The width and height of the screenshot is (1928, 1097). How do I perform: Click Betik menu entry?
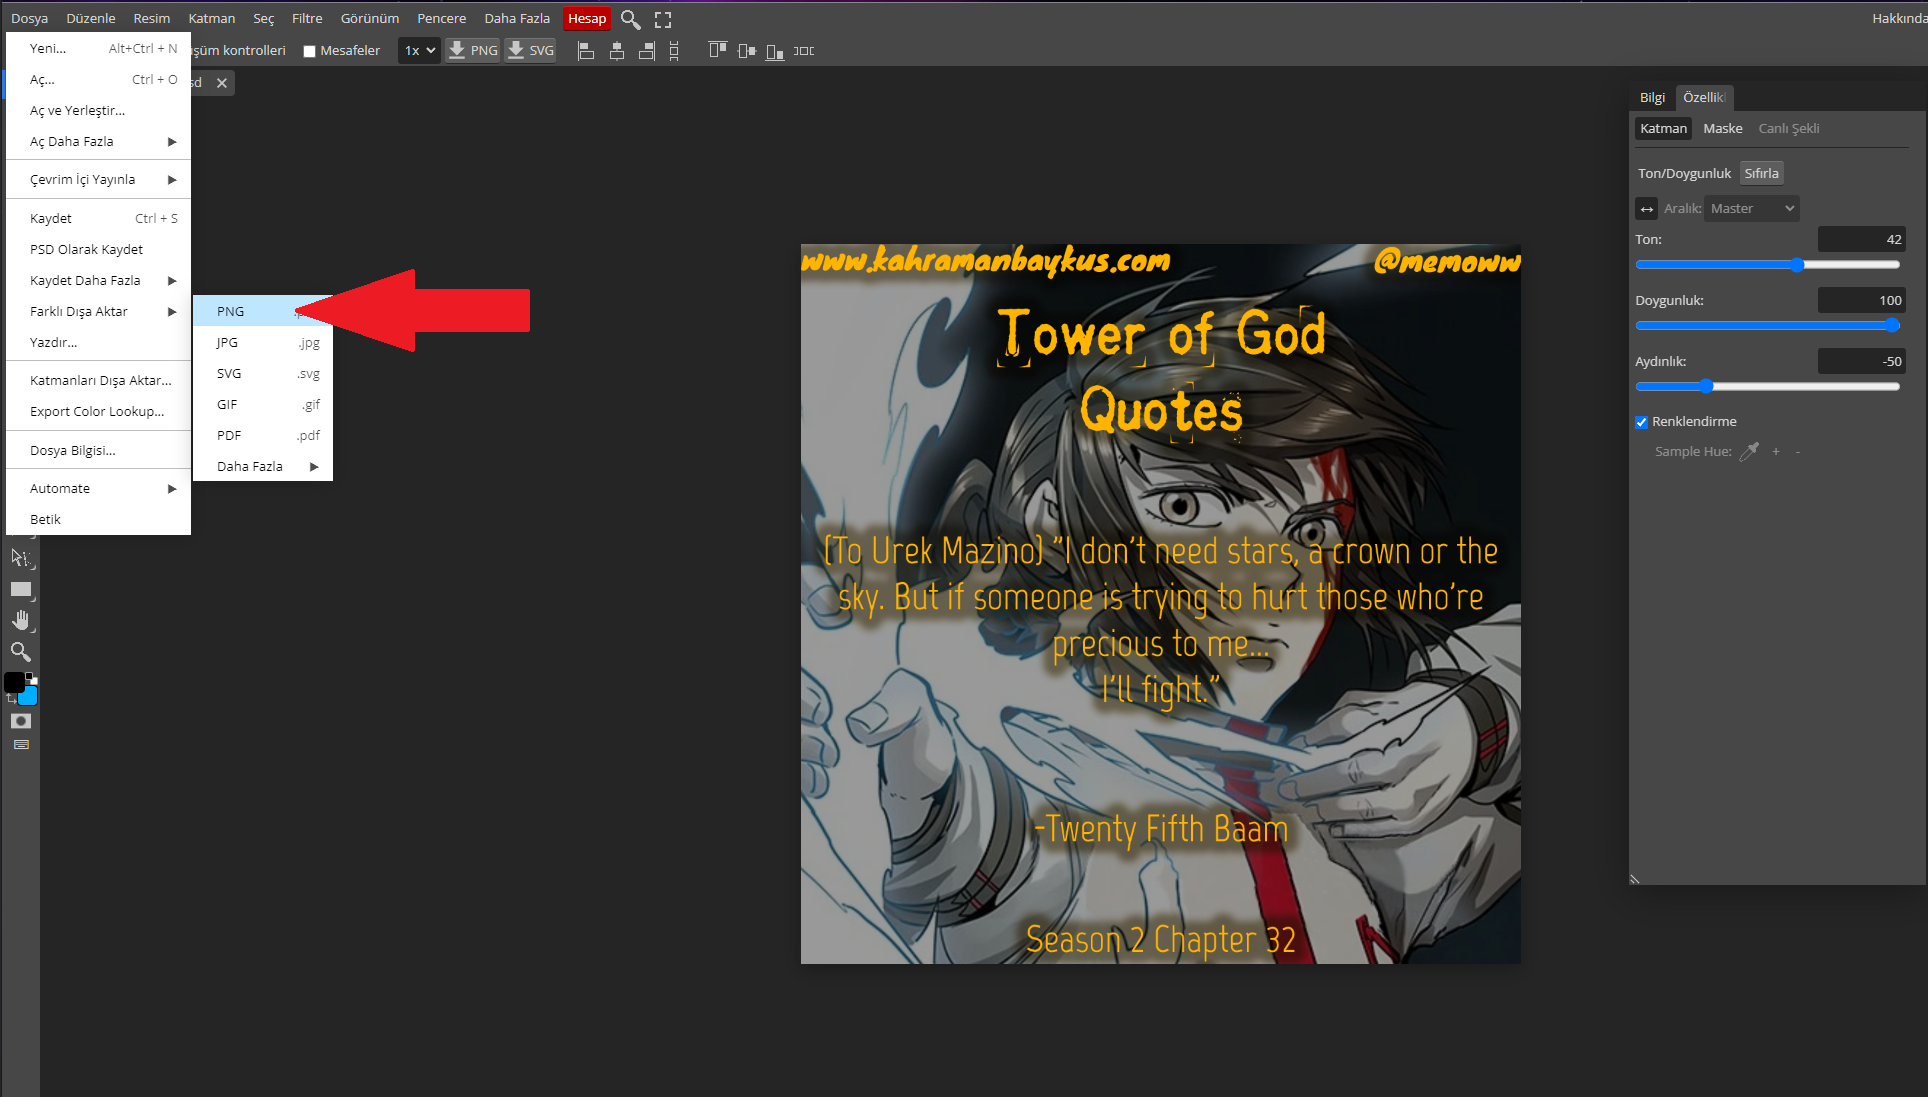(x=98, y=520)
